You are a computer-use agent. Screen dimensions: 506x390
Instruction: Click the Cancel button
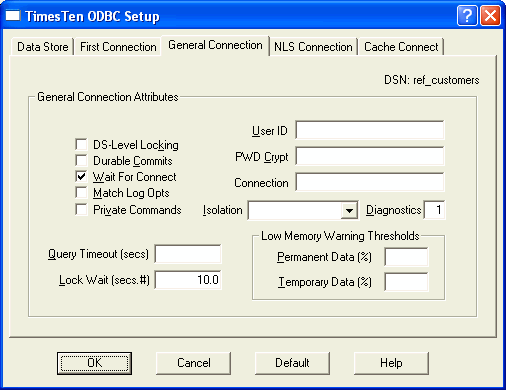pos(194,363)
